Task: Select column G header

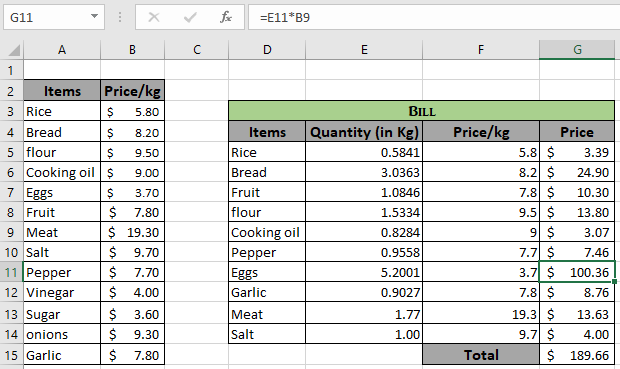Action: pyautogui.click(x=577, y=50)
